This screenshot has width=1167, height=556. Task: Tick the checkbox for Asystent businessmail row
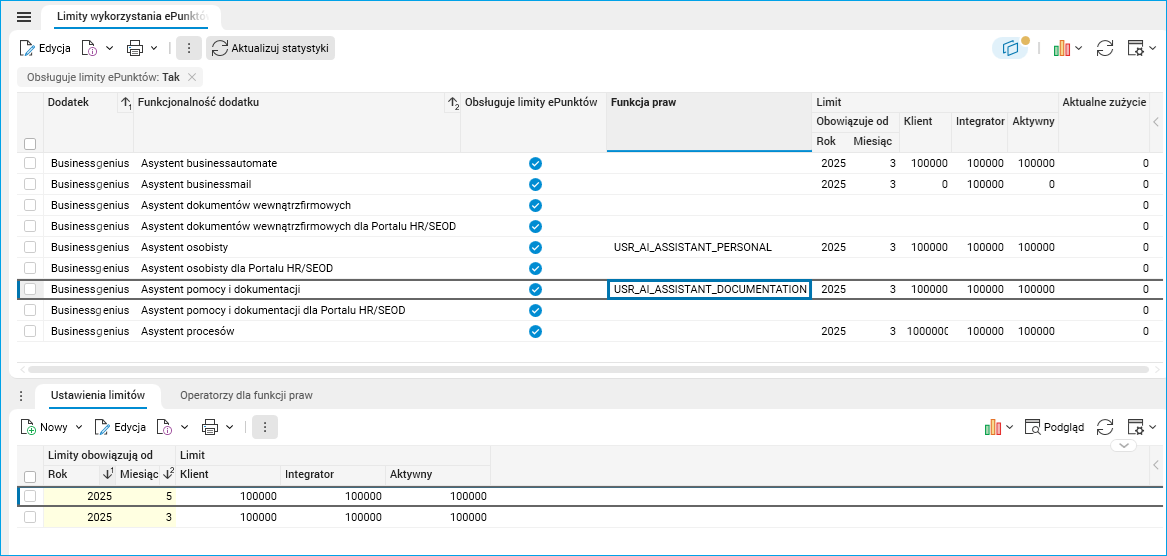click(x=30, y=184)
